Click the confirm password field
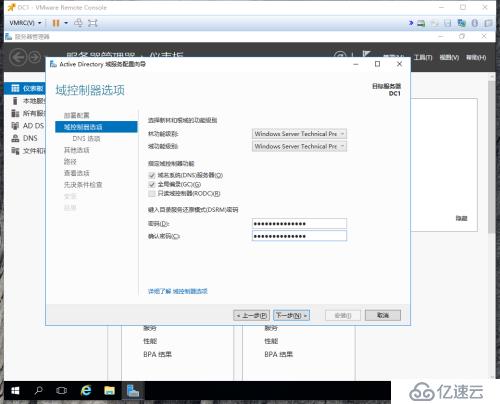500x404 pixels. coord(299,236)
